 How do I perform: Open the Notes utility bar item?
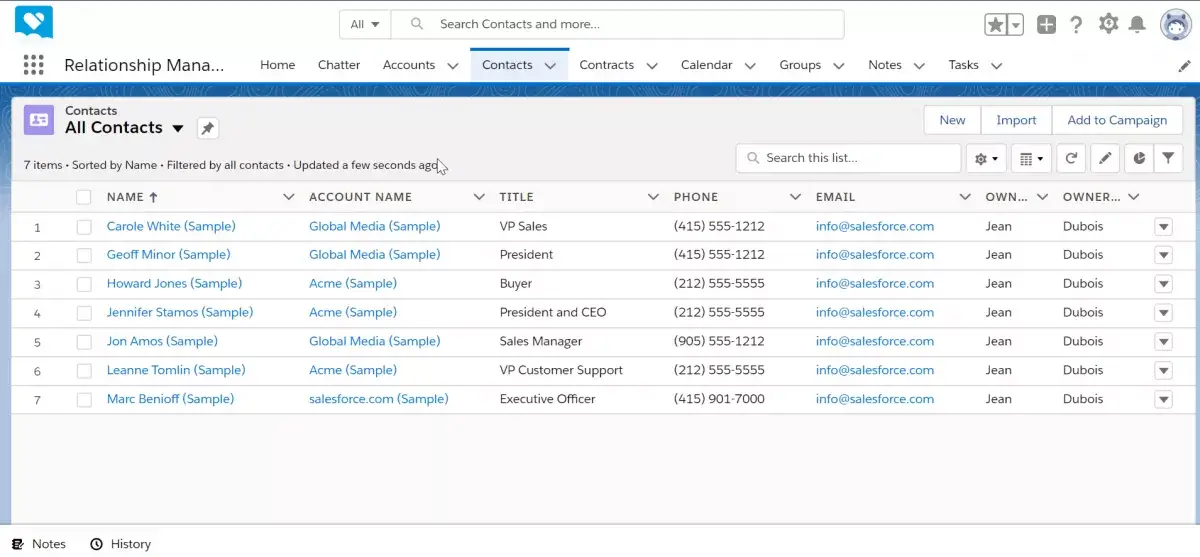(x=39, y=544)
